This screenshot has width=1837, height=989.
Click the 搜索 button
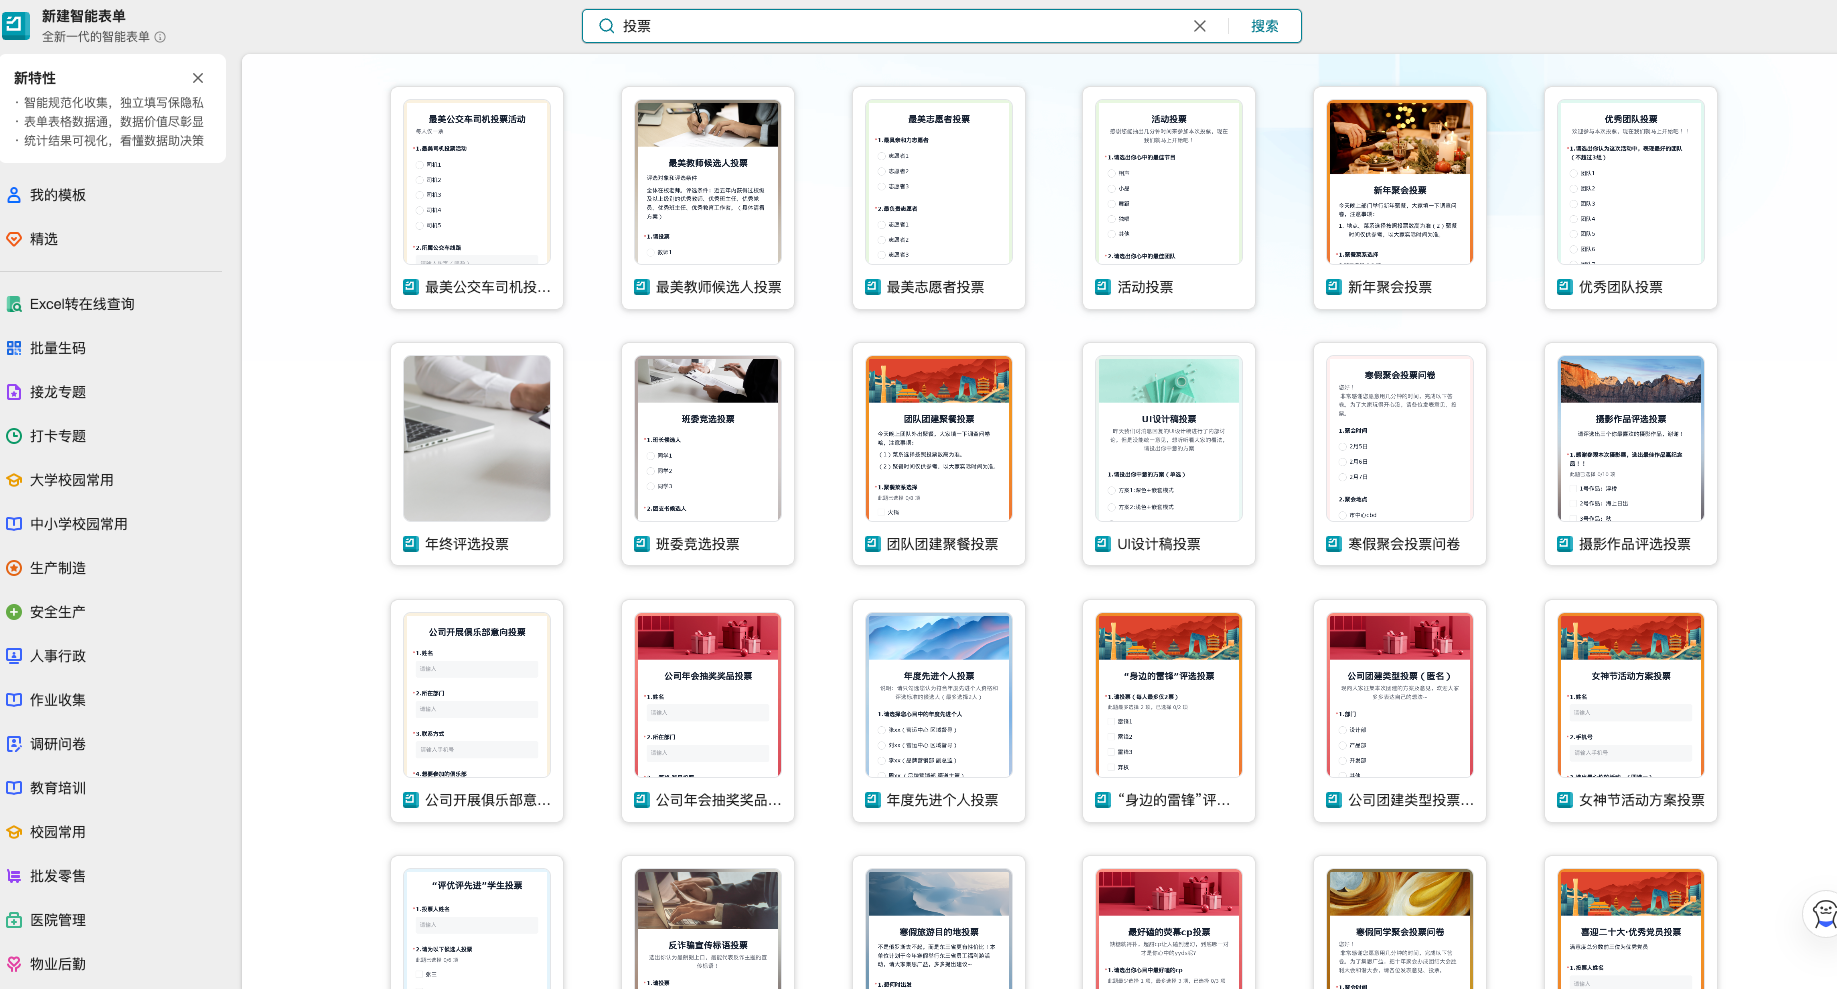point(1264,26)
